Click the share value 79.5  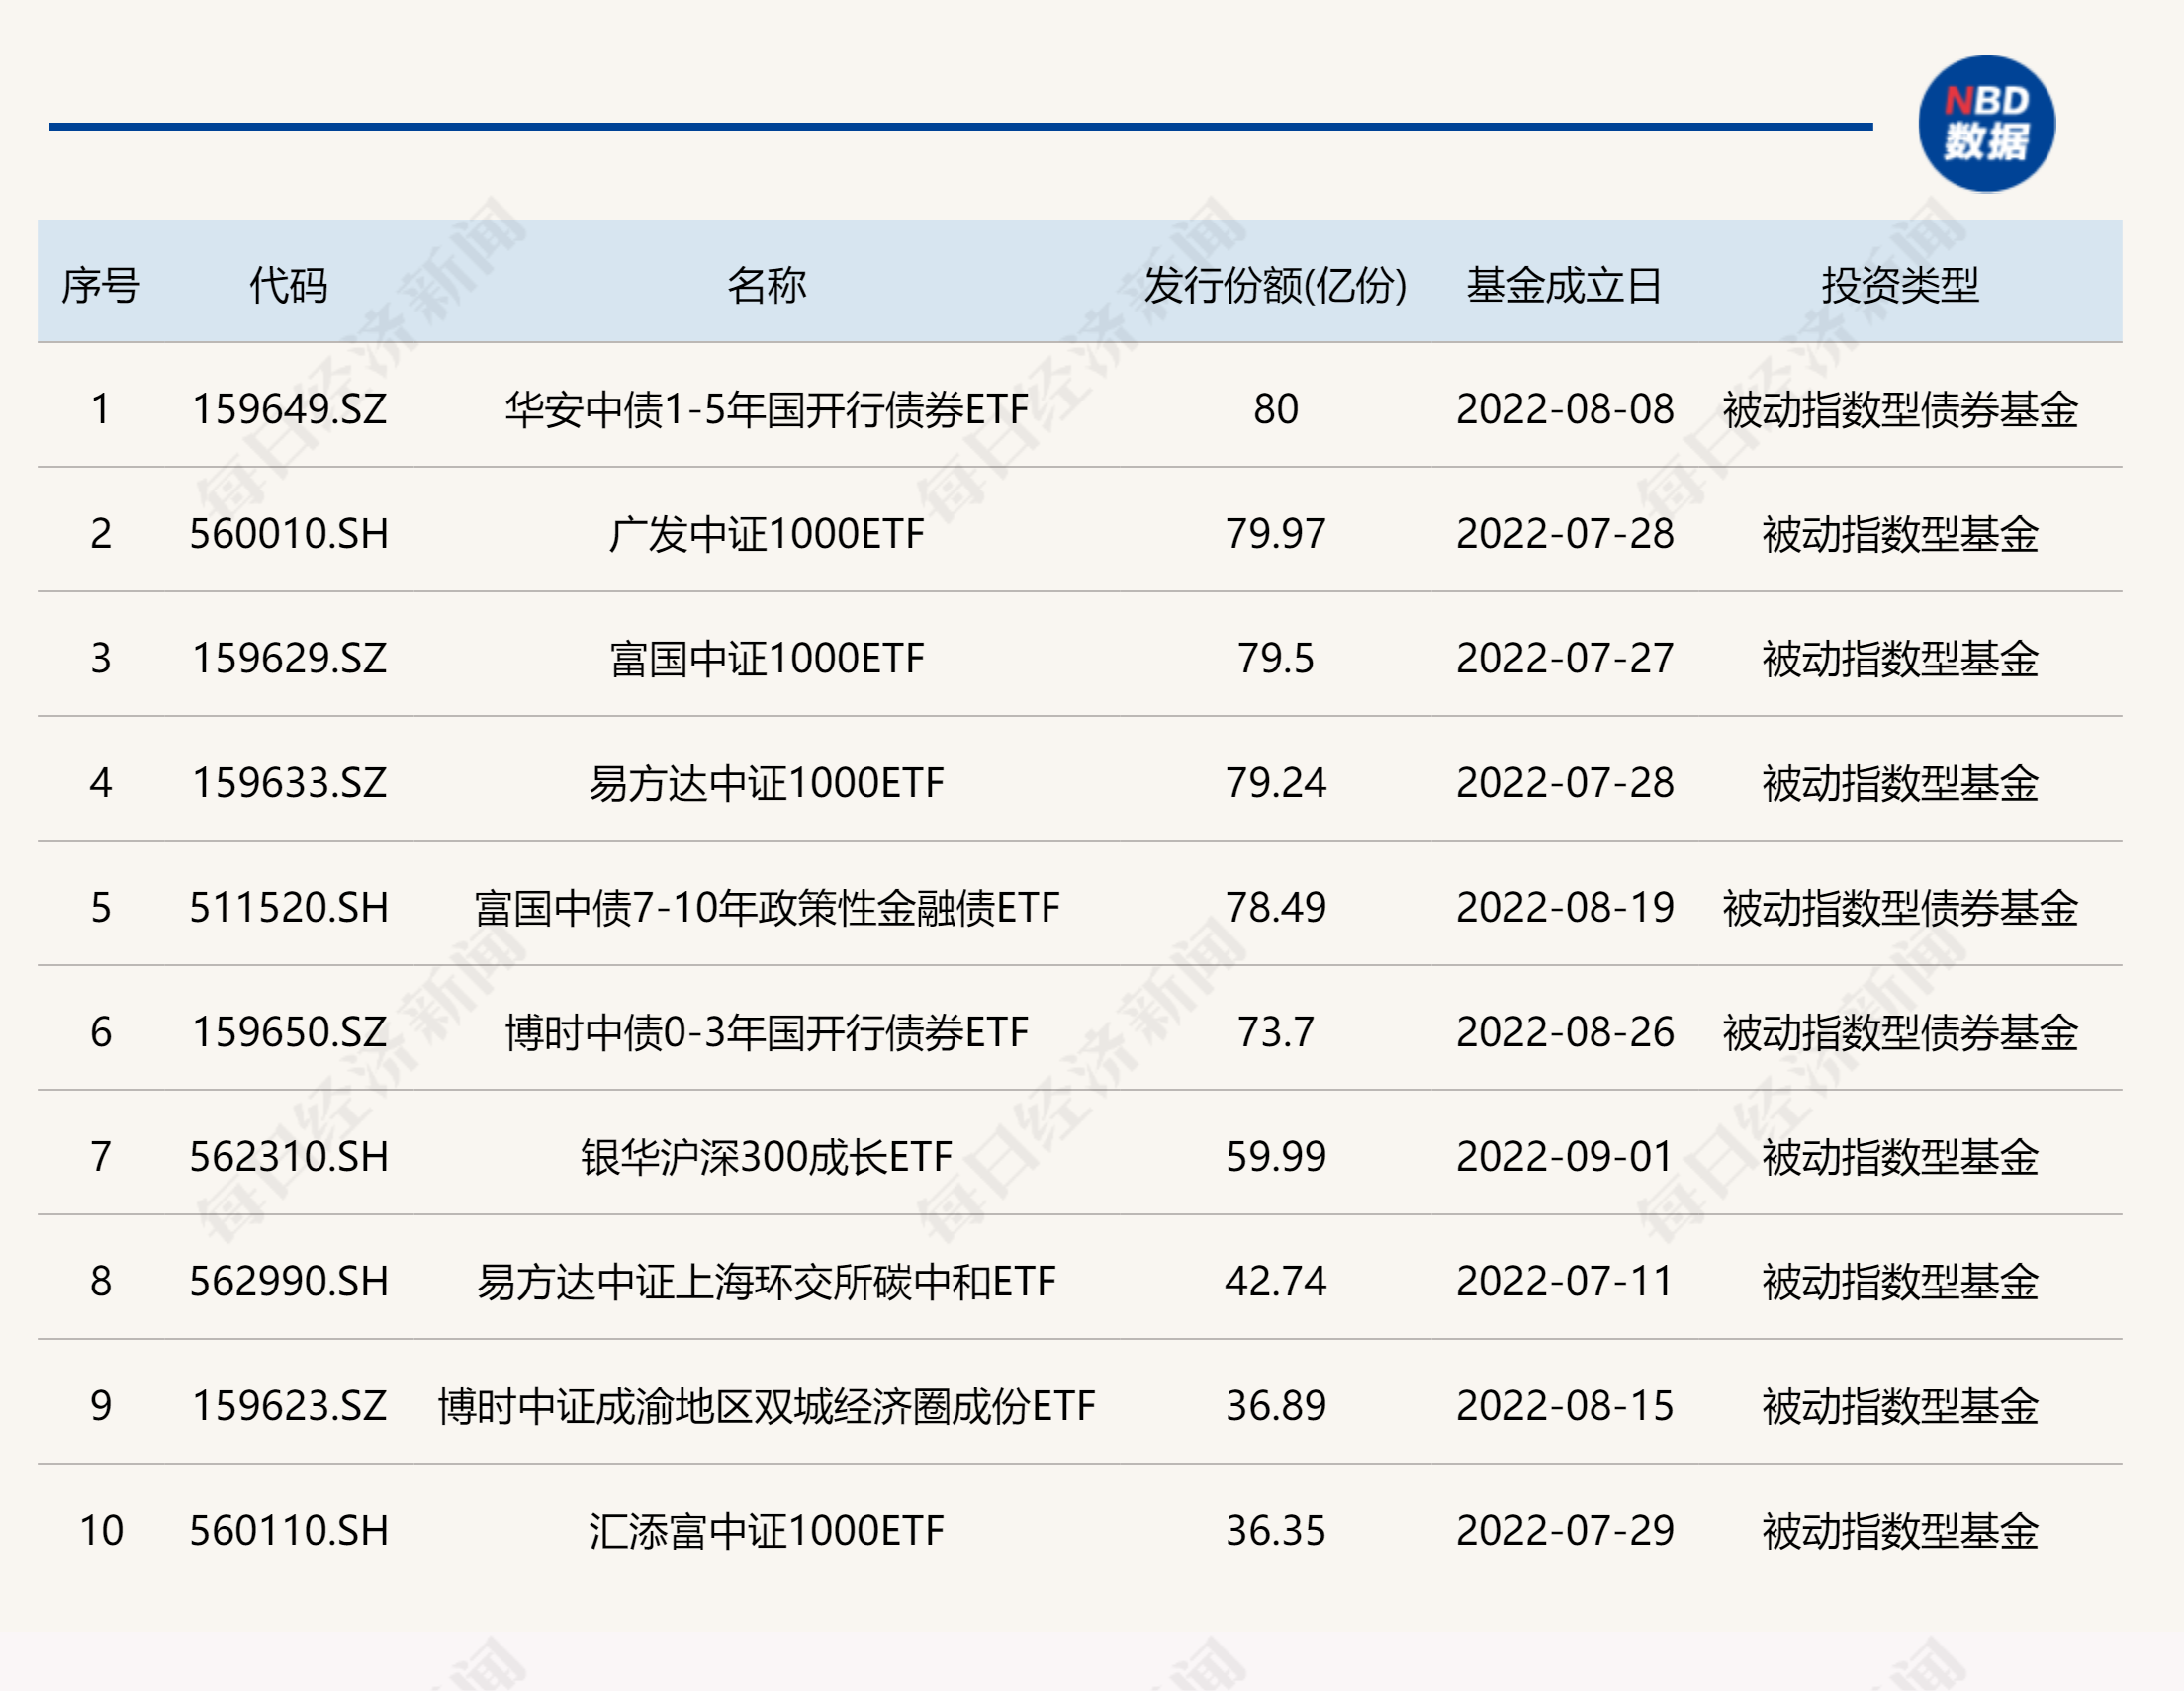[1276, 658]
